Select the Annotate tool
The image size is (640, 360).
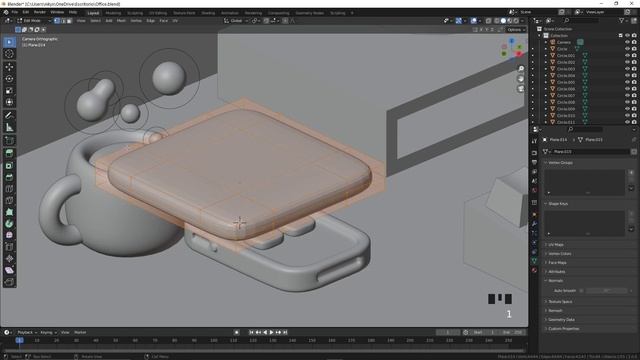[9, 116]
